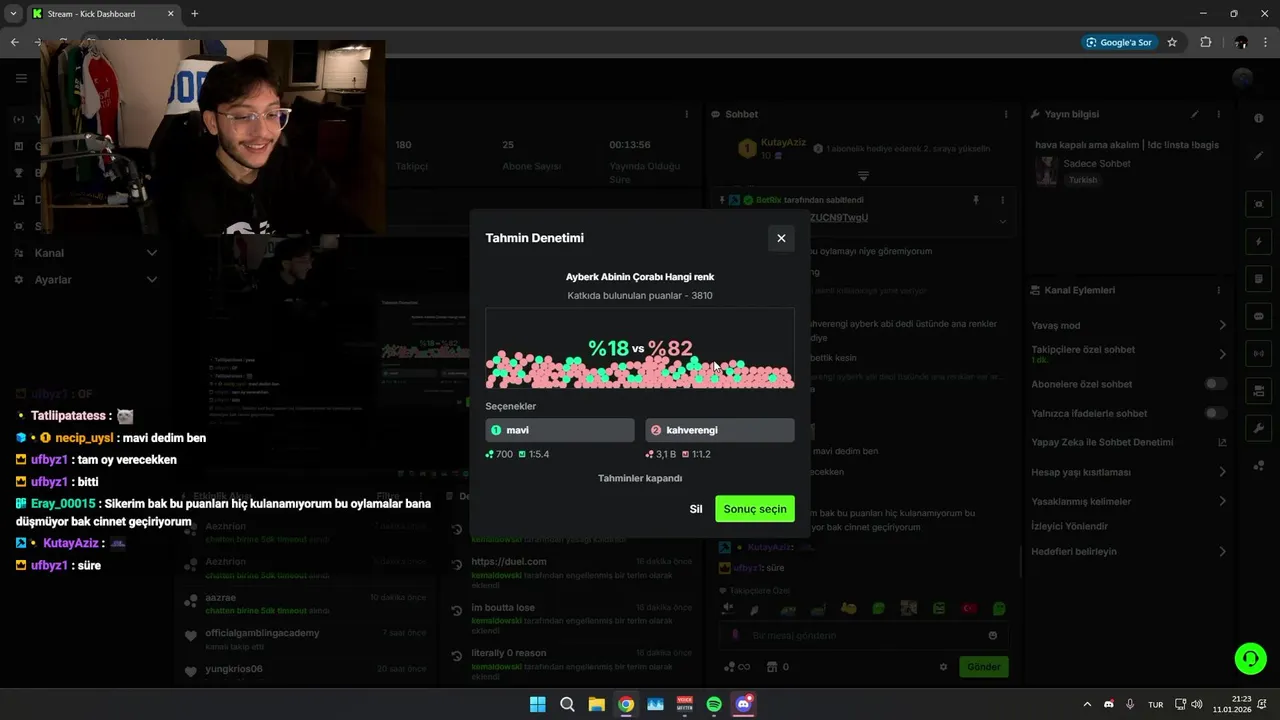Image resolution: width=1280 pixels, height=720 pixels.
Task: Open the Kanal Eylemleri three-dot menu
Action: (1218, 290)
